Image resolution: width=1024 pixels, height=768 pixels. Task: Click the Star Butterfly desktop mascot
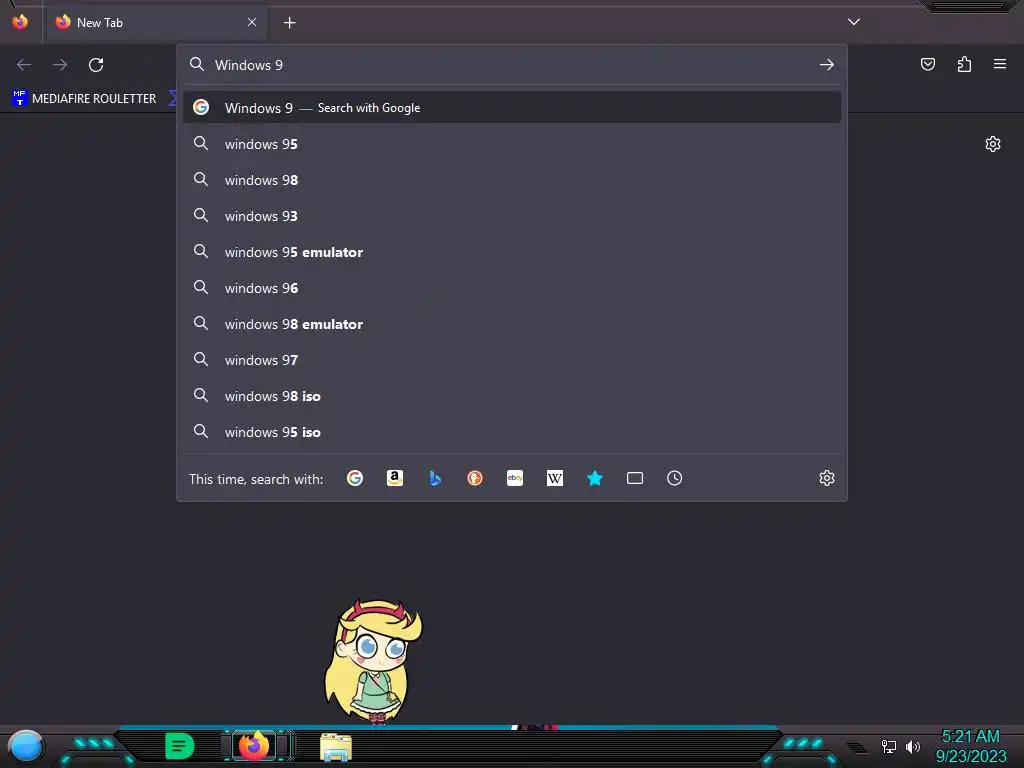pos(374,661)
